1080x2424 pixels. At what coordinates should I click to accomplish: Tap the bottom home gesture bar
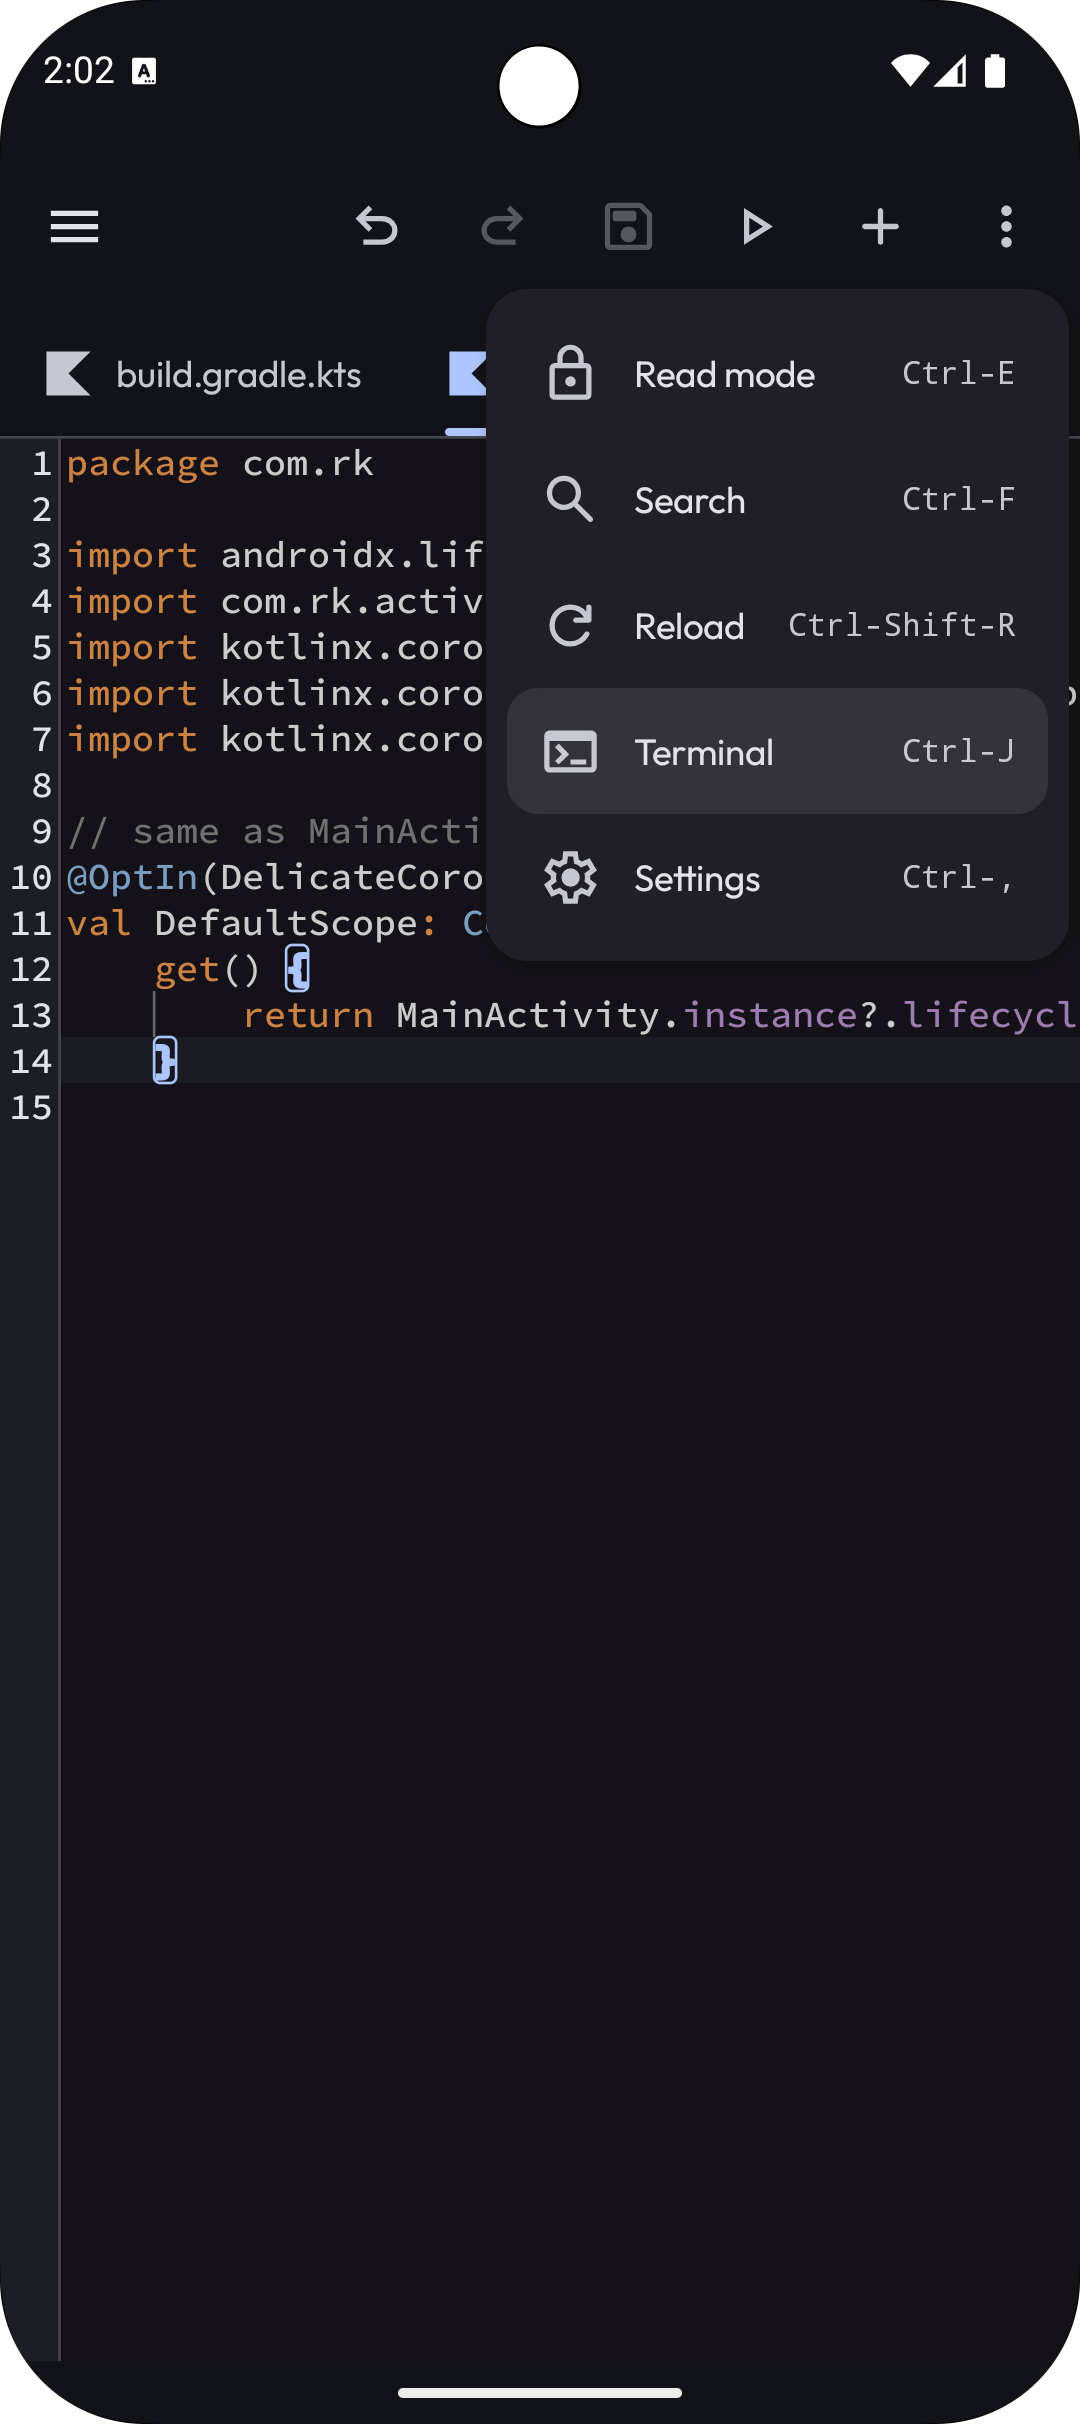(x=540, y=2393)
